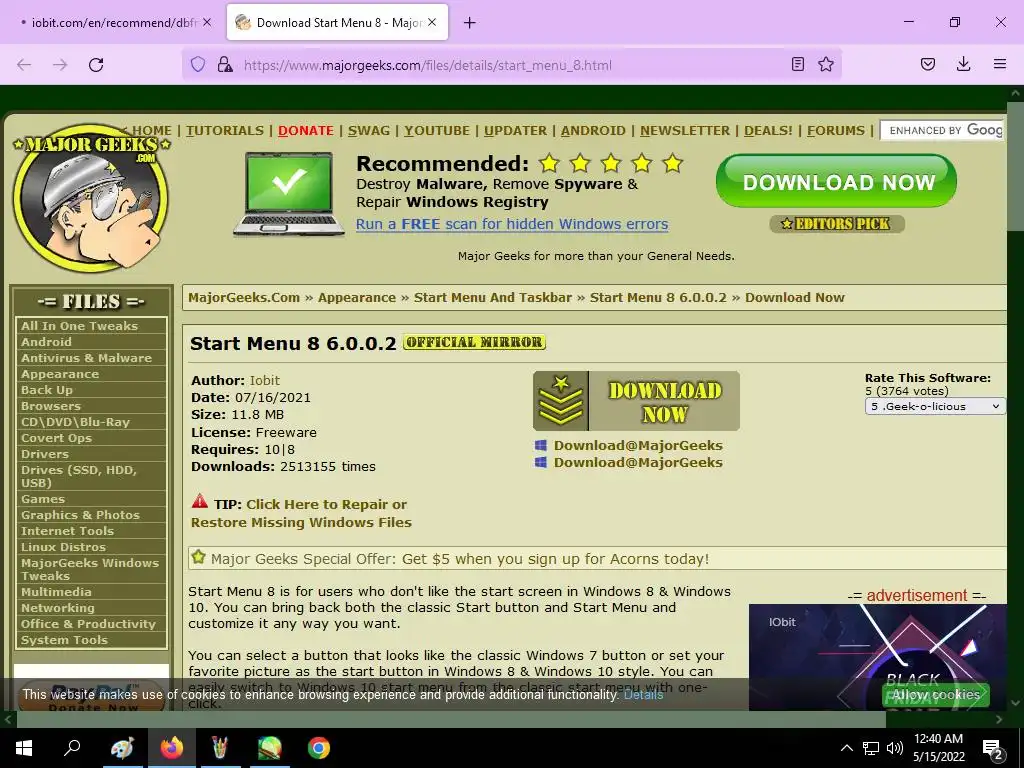Click the horizontal page scrollbar

click(x=451, y=719)
